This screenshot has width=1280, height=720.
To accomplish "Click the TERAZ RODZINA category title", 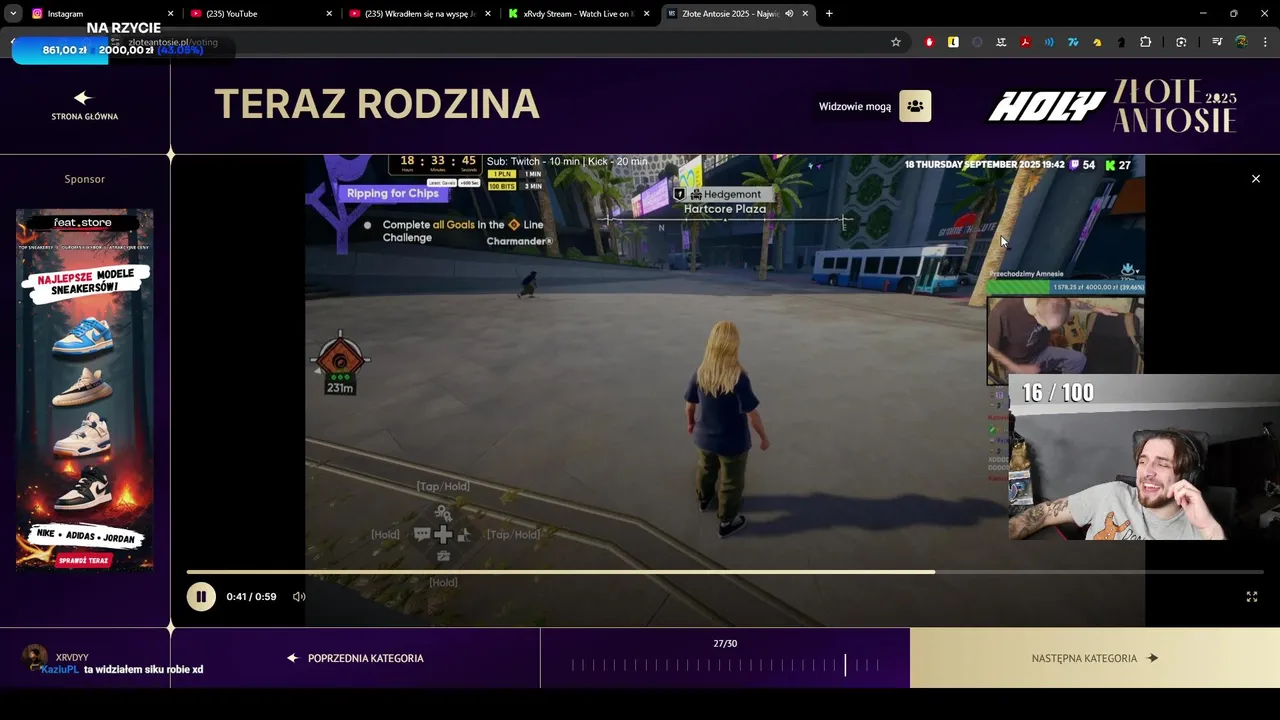I will [x=377, y=104].
